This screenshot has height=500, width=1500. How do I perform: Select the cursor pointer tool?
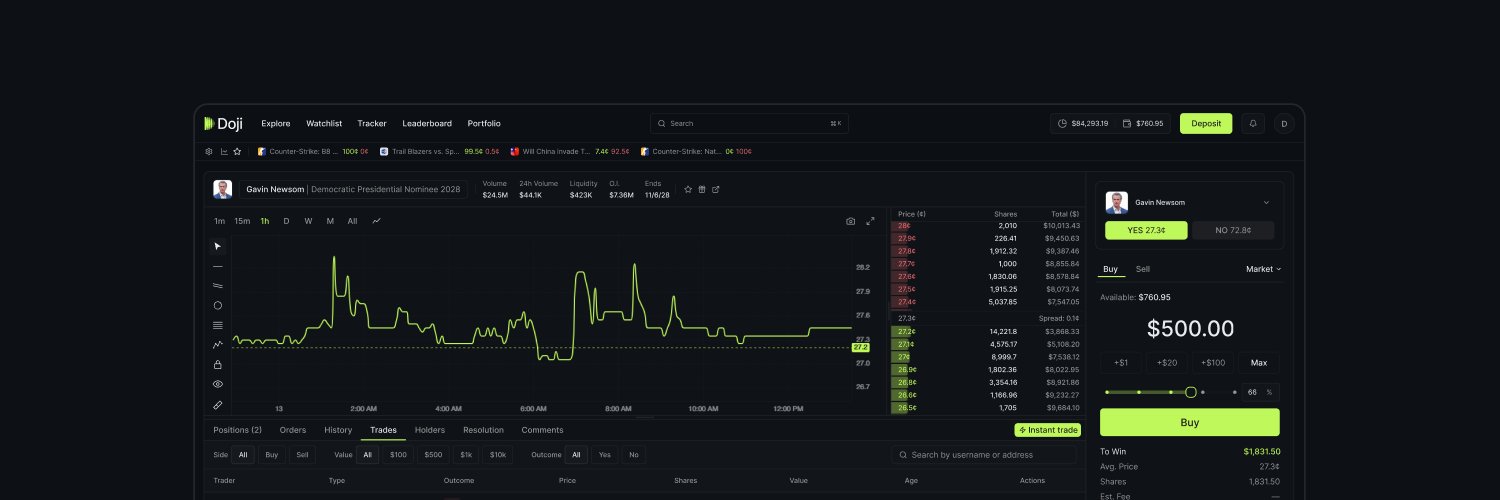click(x=218, y=246)
